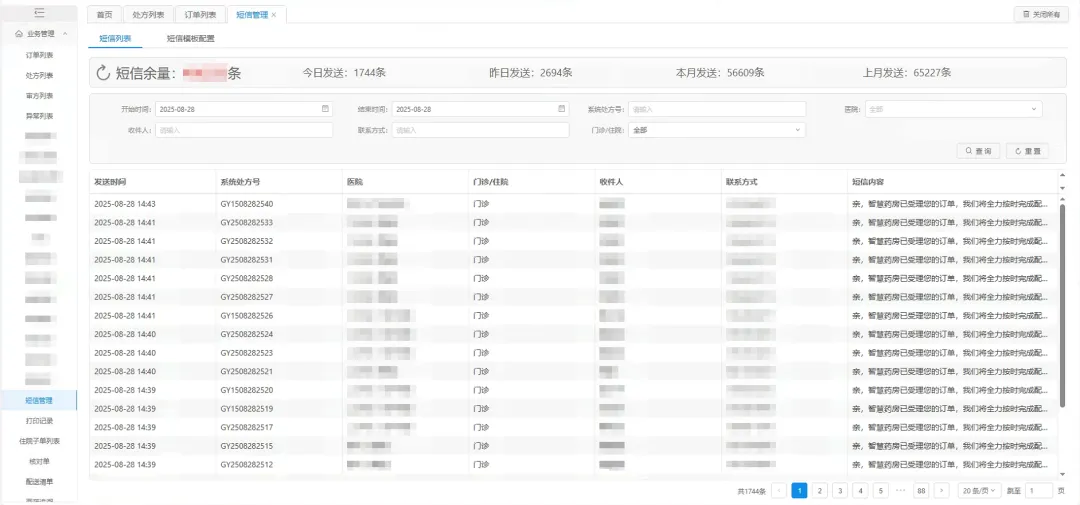Click the table's vertical scrollbar
Viewport: 1080px width, 505px height.
pos(1061,300)
